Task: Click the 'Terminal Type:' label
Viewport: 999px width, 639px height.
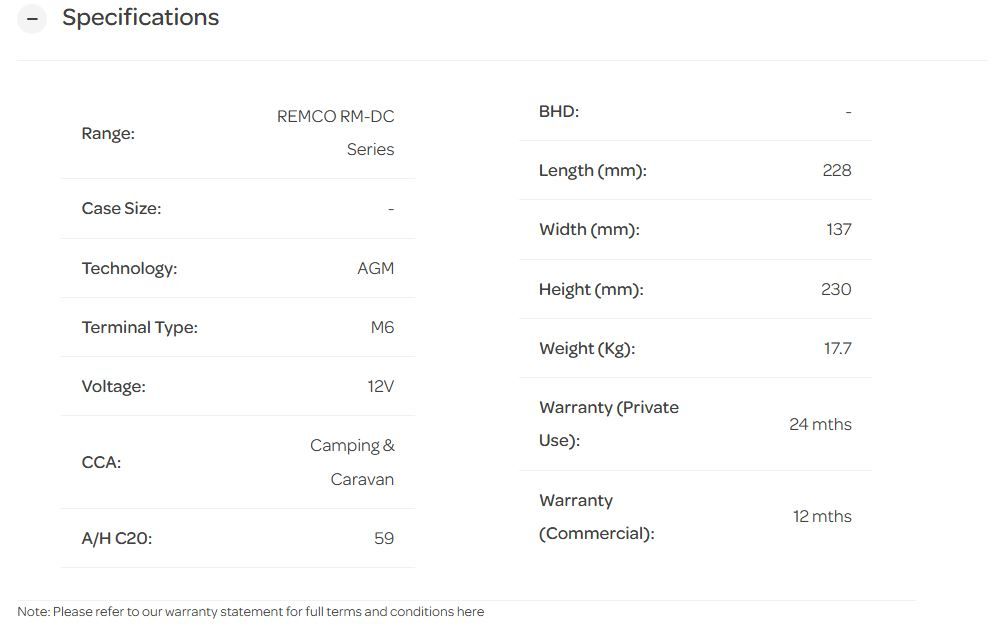Action: click(139, 327)
